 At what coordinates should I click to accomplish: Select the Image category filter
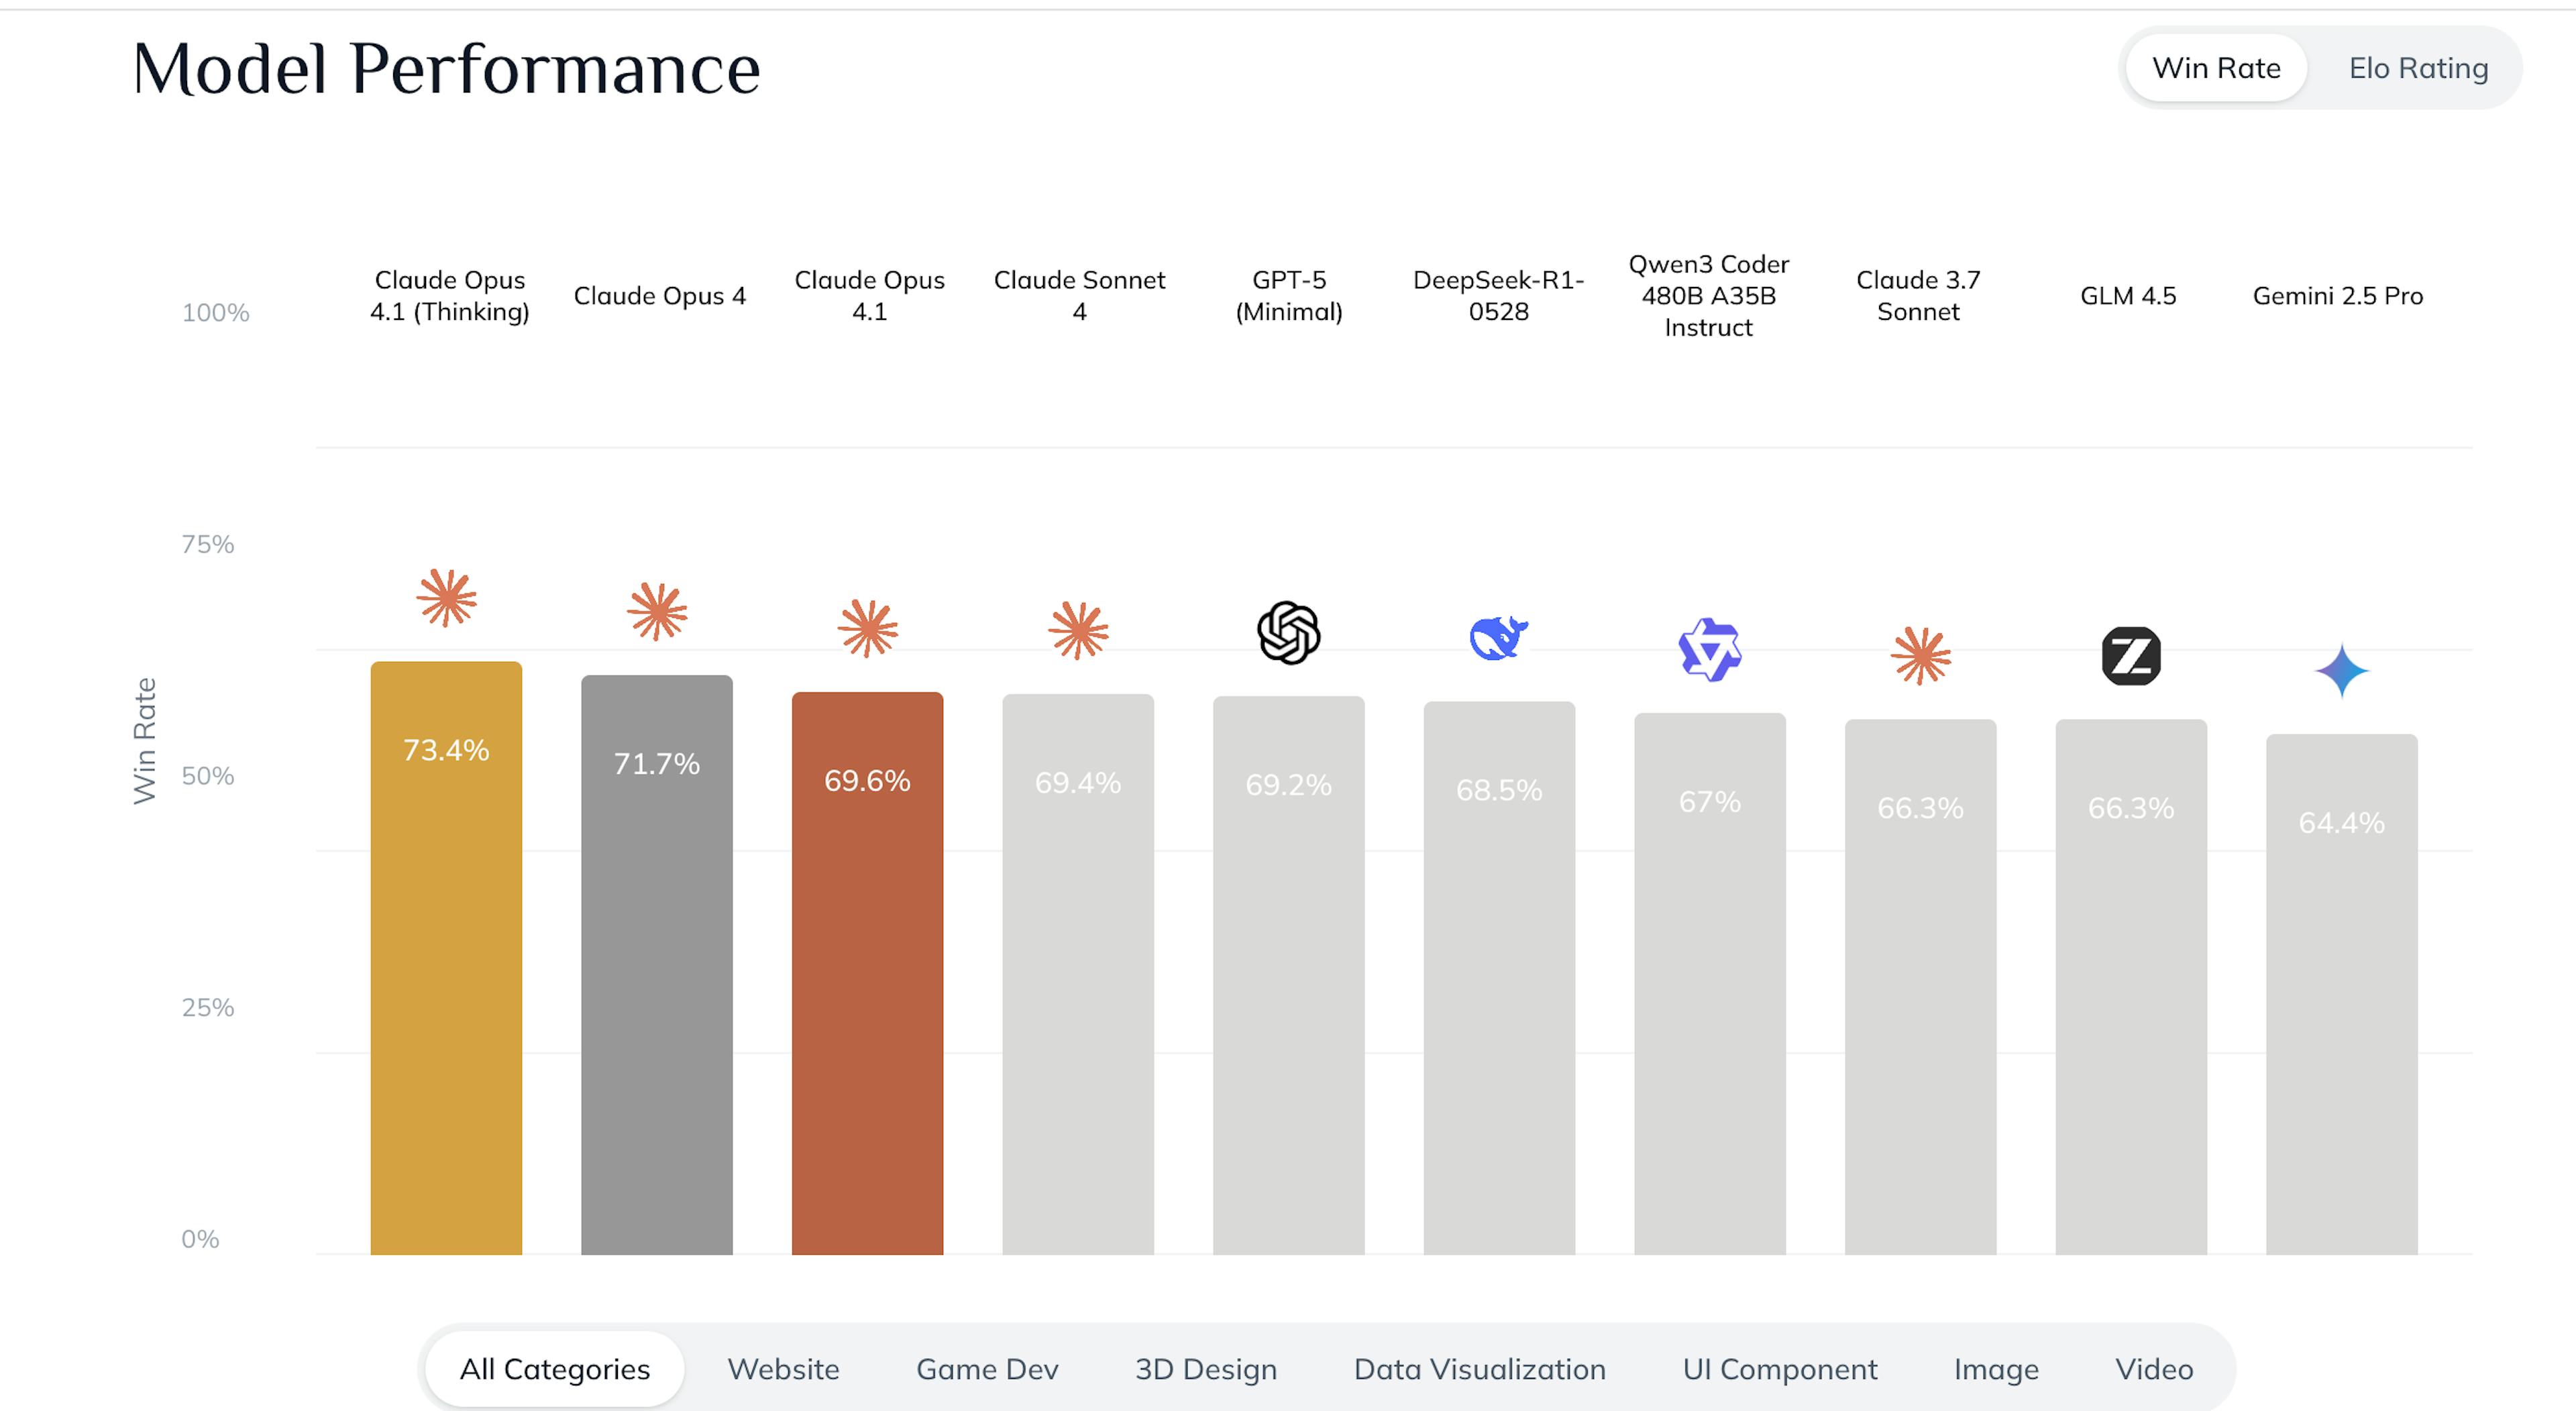(x=1995, y=1368)
